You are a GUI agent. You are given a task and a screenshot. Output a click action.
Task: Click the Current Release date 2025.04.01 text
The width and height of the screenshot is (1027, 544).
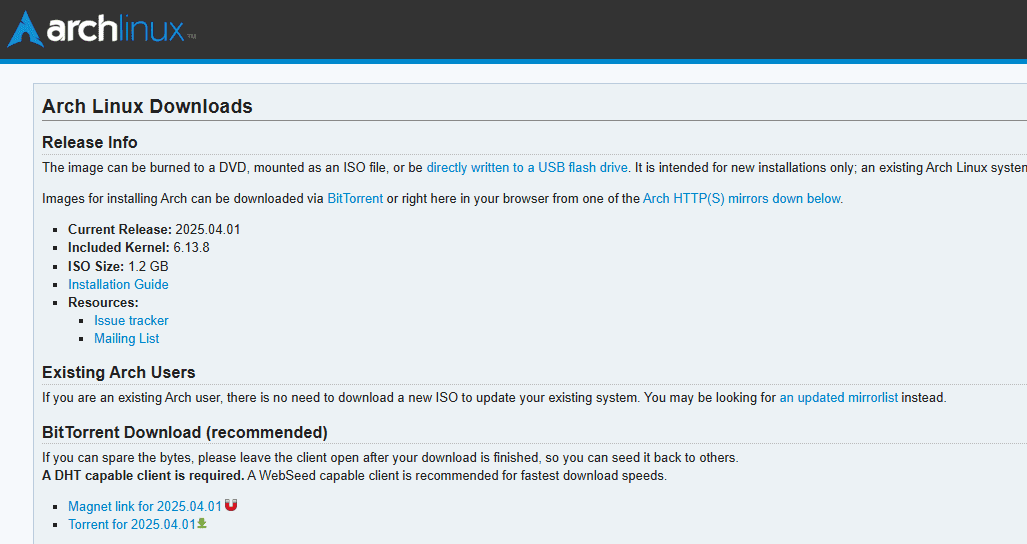(x=208, y=229)
